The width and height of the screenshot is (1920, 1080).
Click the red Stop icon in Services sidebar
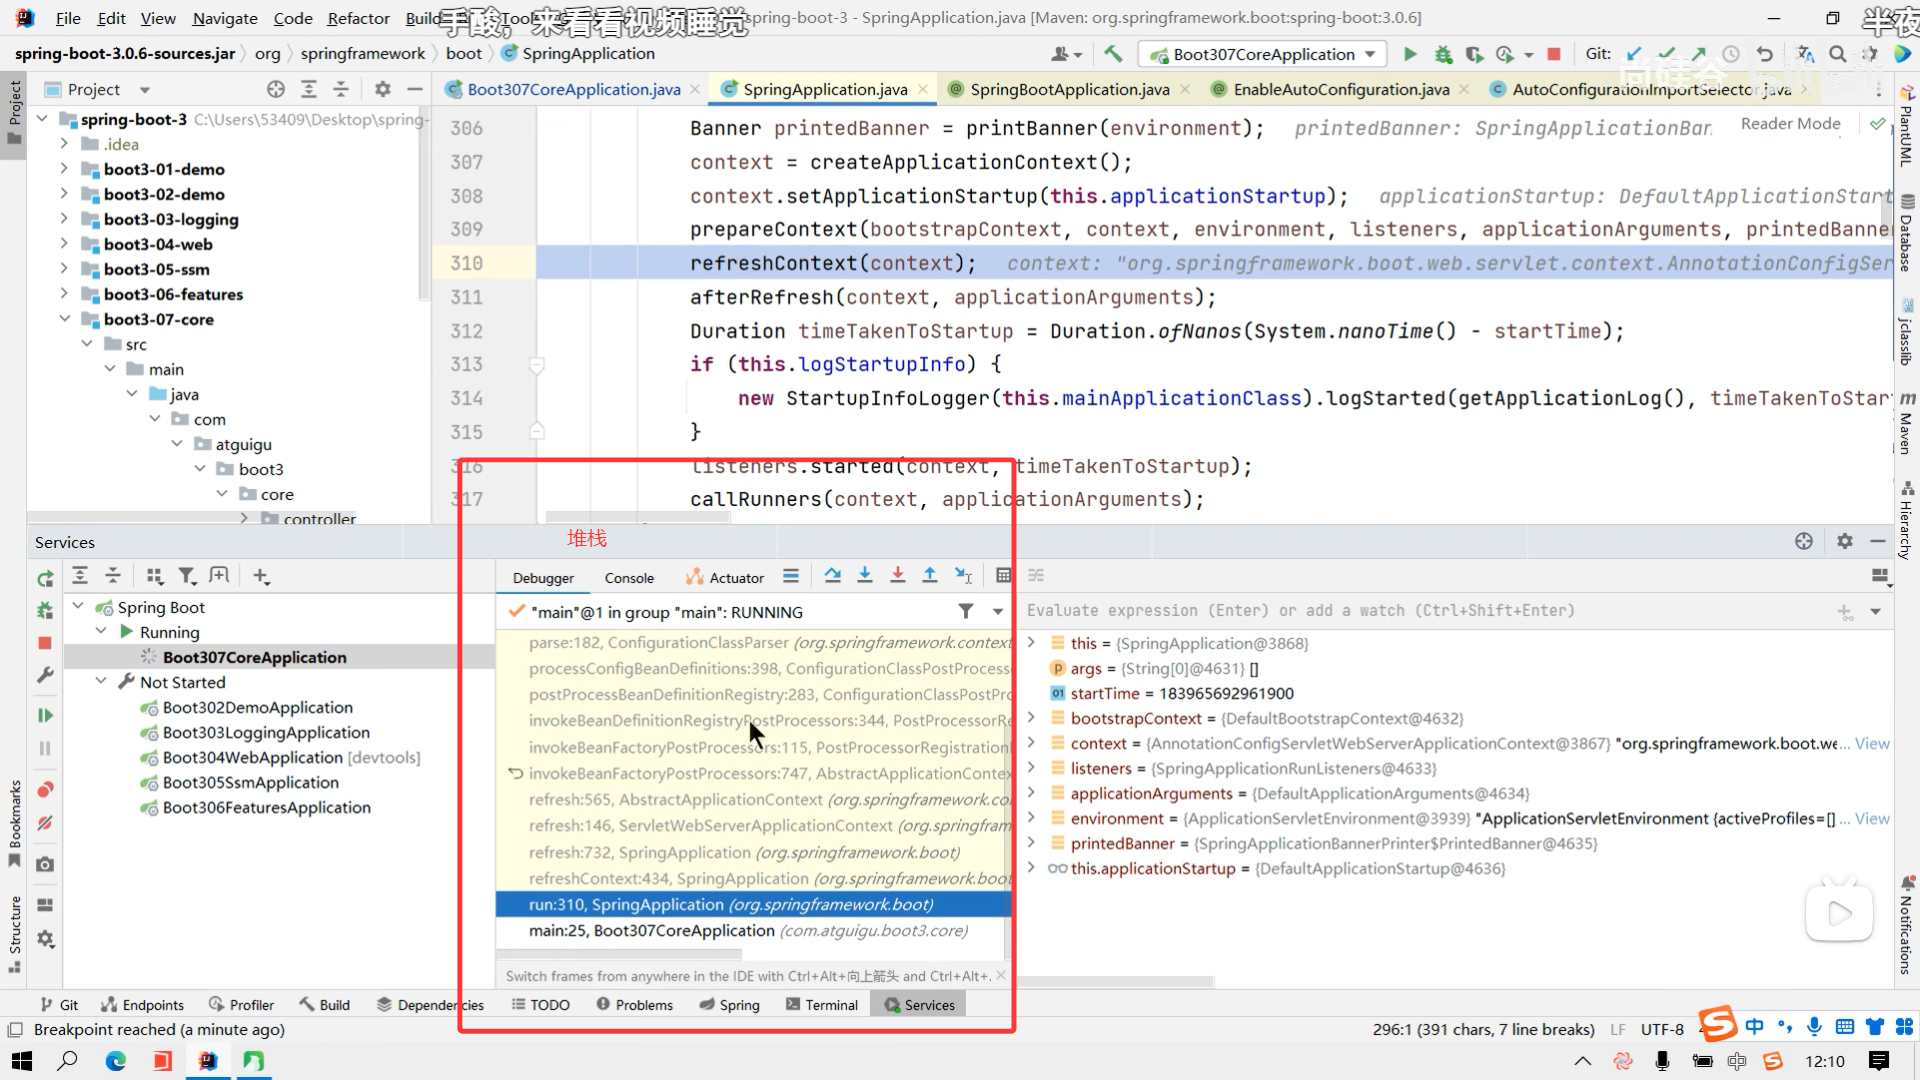point(45,643)
